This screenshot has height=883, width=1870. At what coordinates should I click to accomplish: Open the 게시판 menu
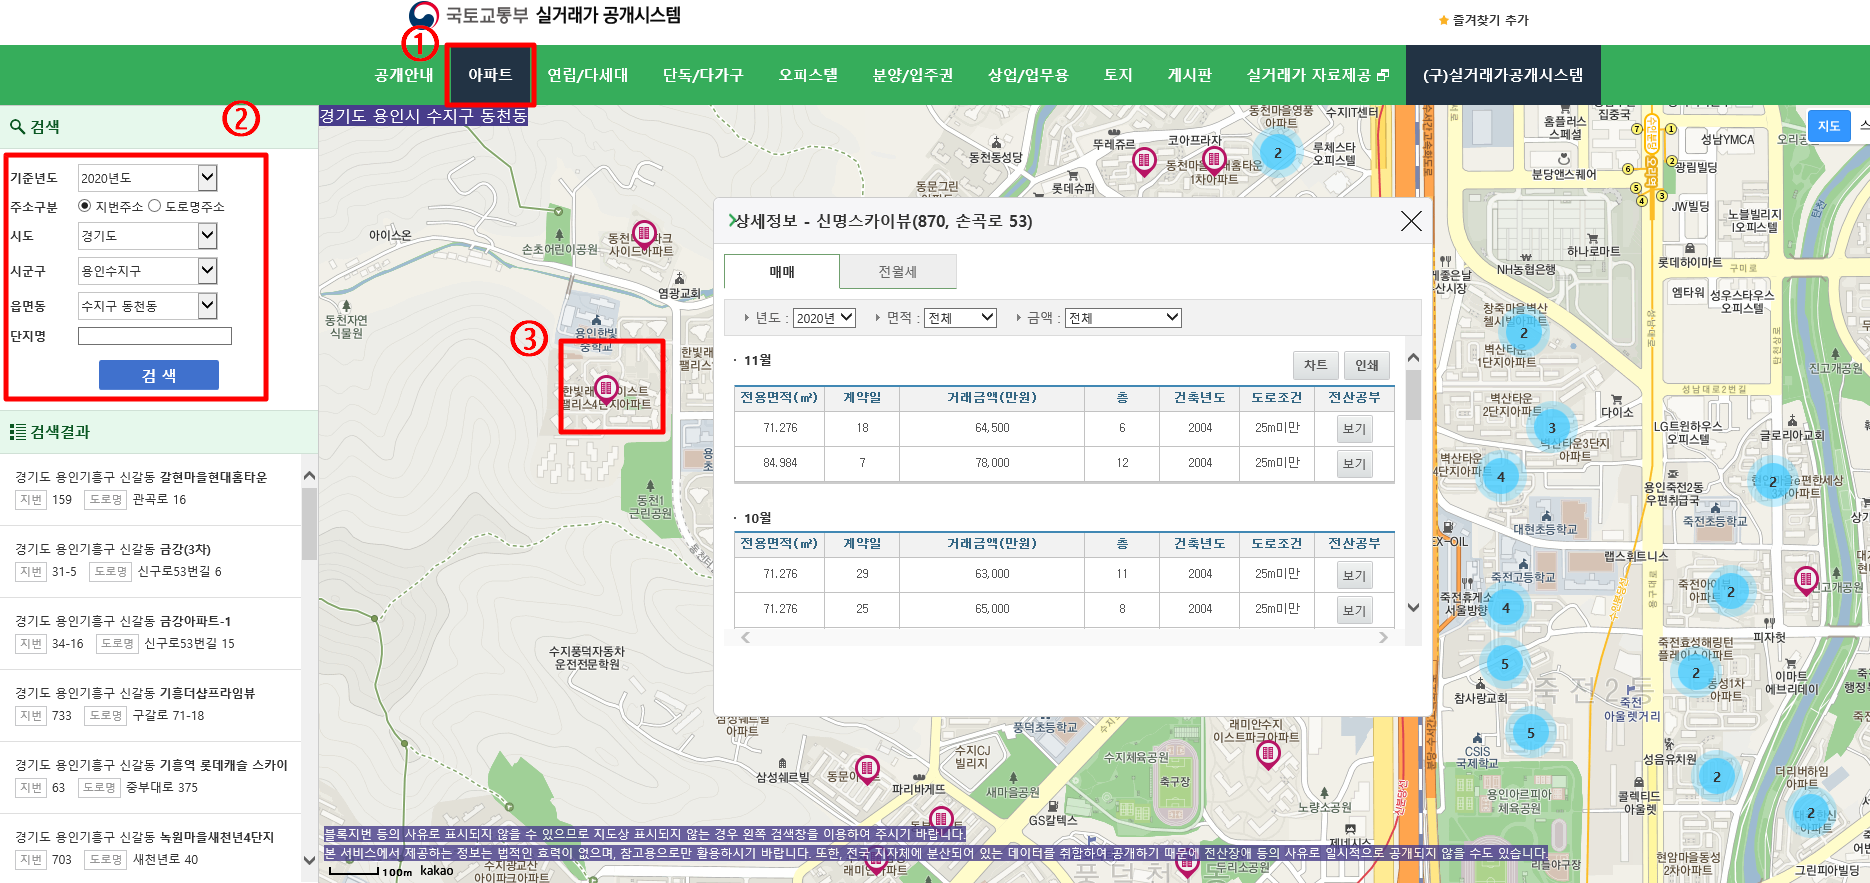[x=1190, y=75]
